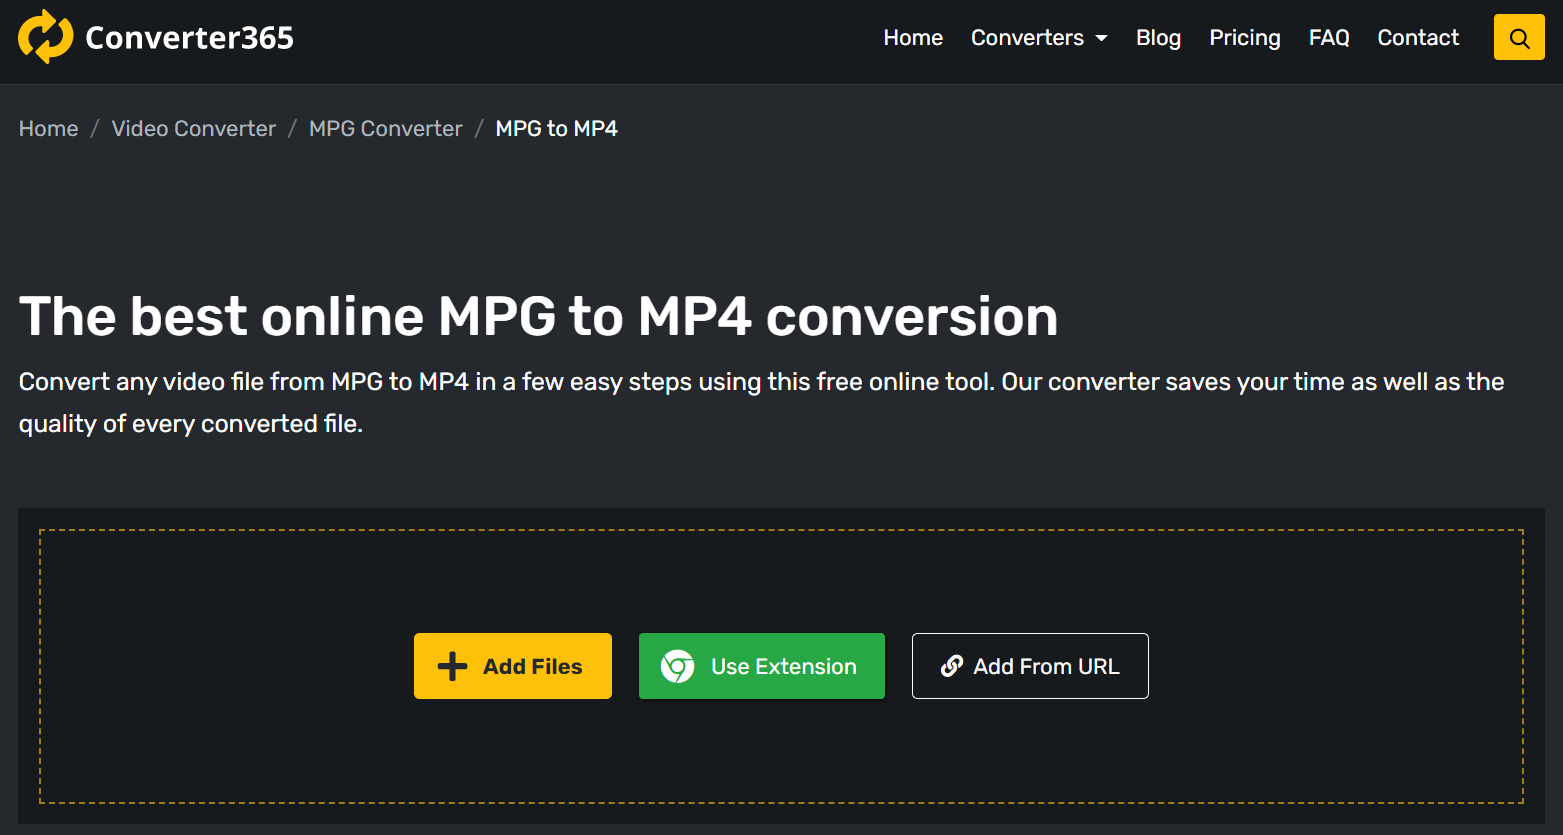The width and height of the screenshot is (1563, 835).
Task: Open the Contact page
Action: click(1417, 38)
